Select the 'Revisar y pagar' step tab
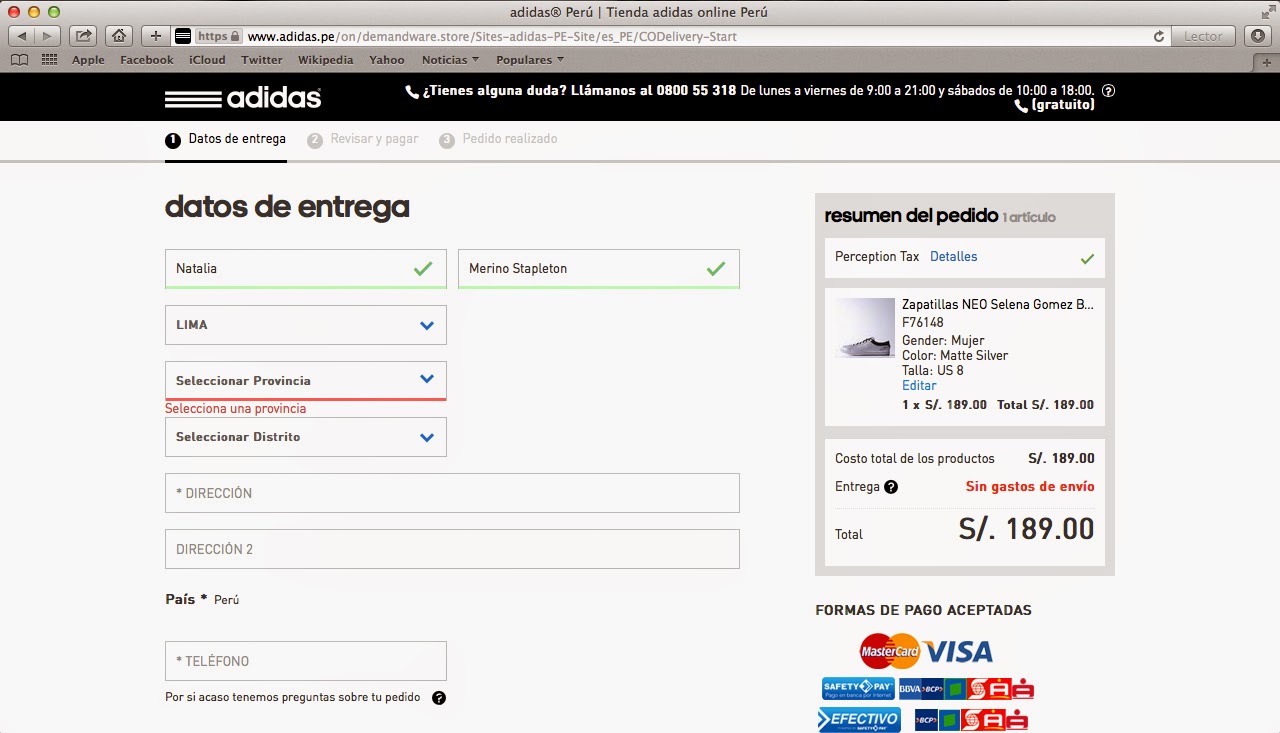Screen dimensions: 1280x733 (x=363, y=139)
